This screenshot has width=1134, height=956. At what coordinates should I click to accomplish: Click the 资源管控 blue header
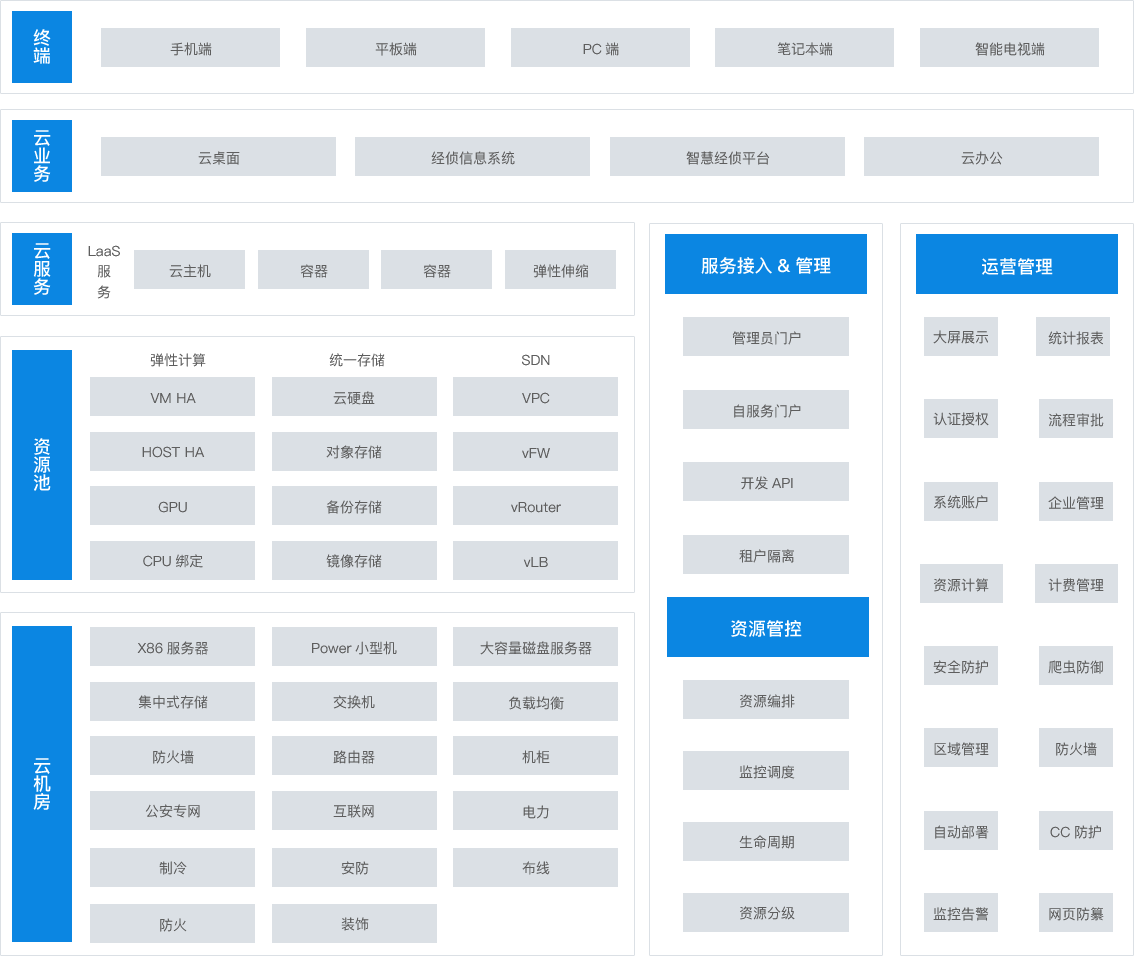coord(767,628)
